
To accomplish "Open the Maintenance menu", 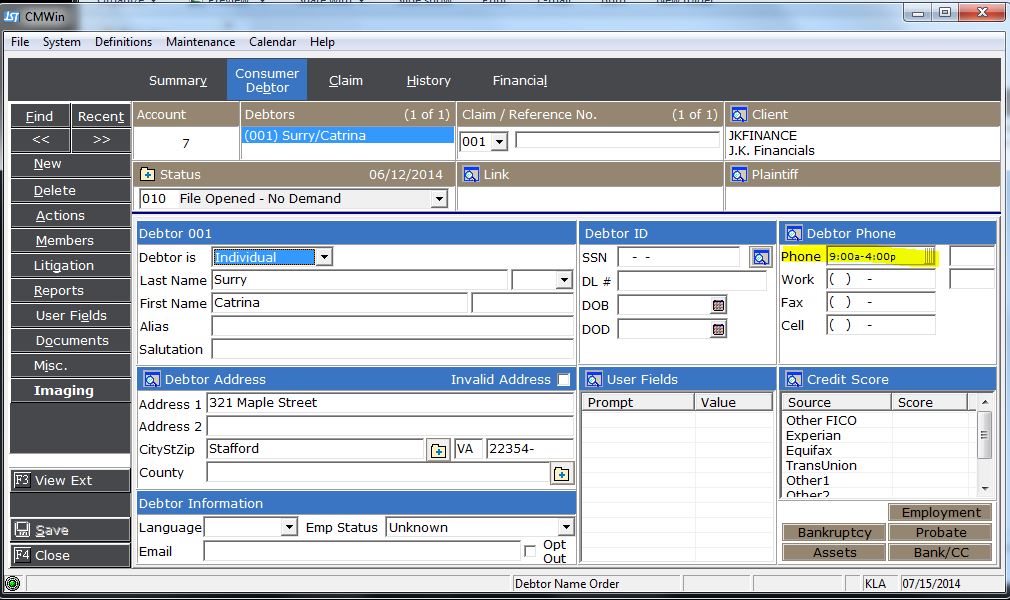I will [x=200, y=42].
